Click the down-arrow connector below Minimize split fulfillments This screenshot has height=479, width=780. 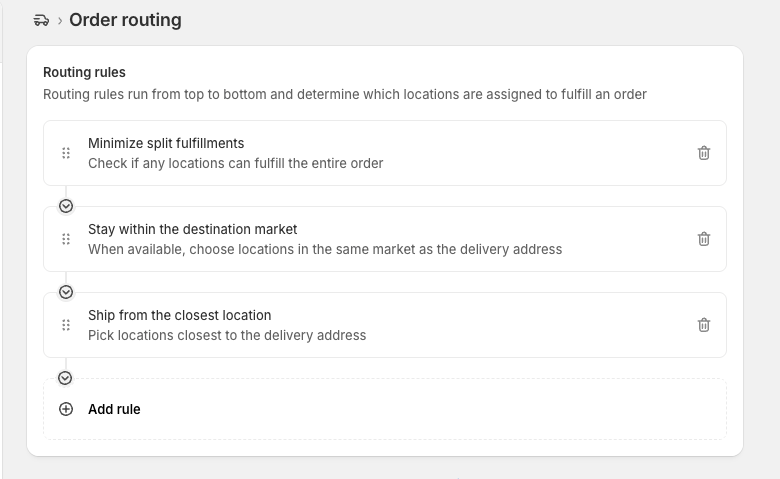(x=66, y=206)
